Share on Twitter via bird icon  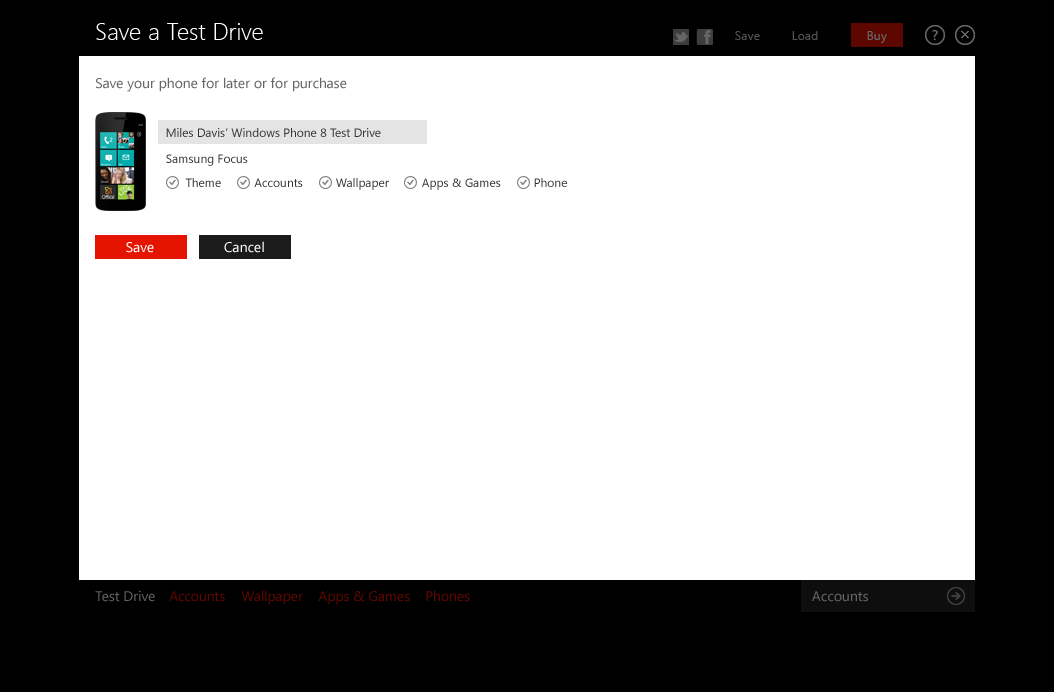[681, 36]
